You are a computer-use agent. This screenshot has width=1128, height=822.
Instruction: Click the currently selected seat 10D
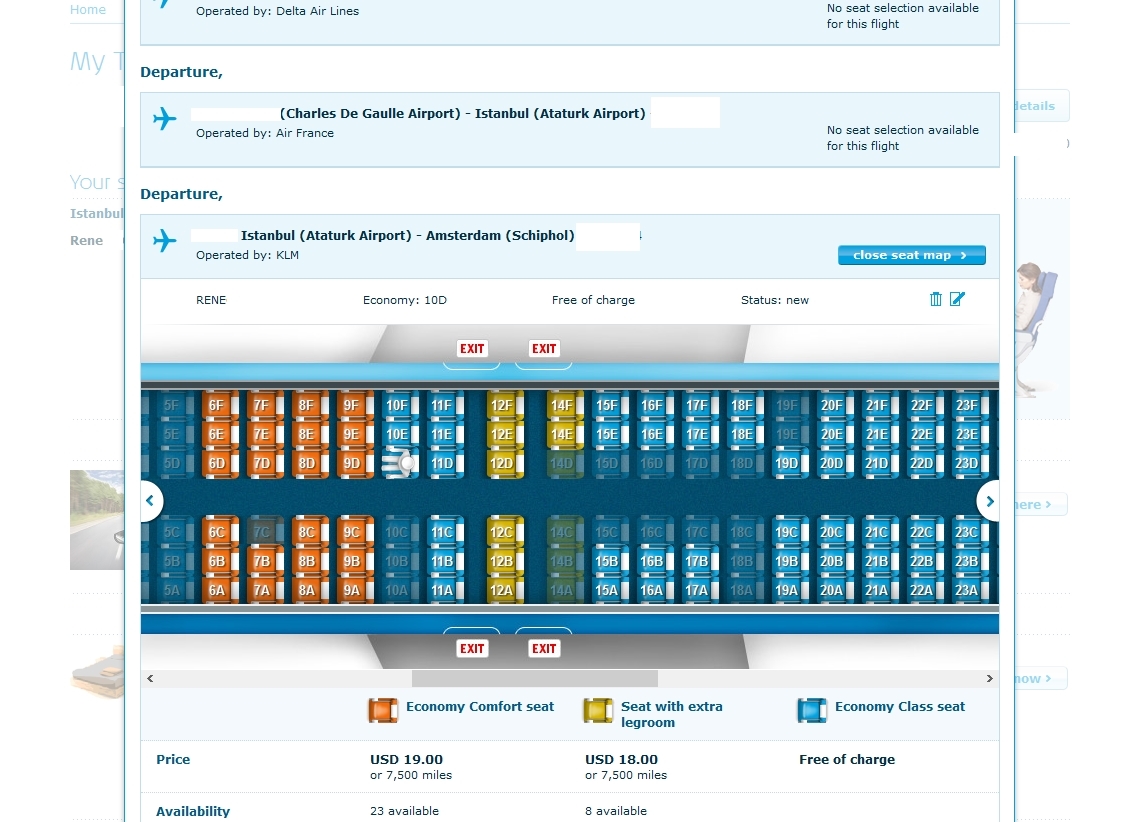pos(399,464)
